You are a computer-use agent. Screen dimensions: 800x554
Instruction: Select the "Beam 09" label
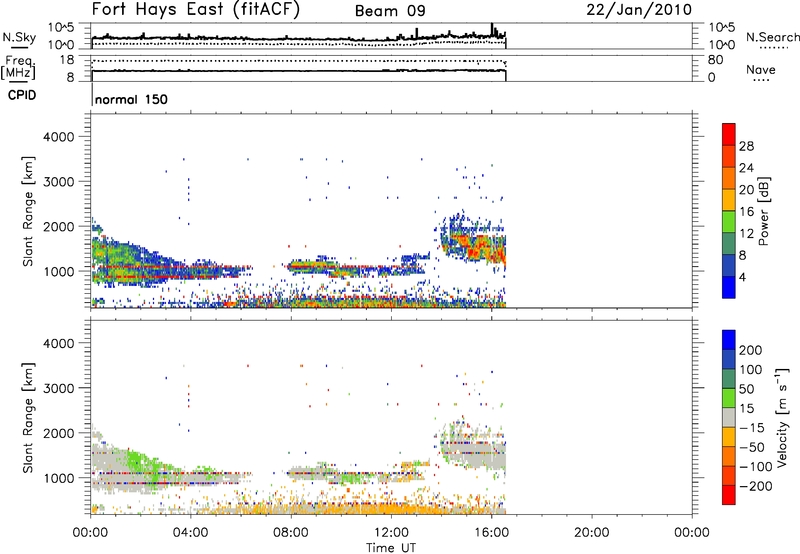pos(390,11)
